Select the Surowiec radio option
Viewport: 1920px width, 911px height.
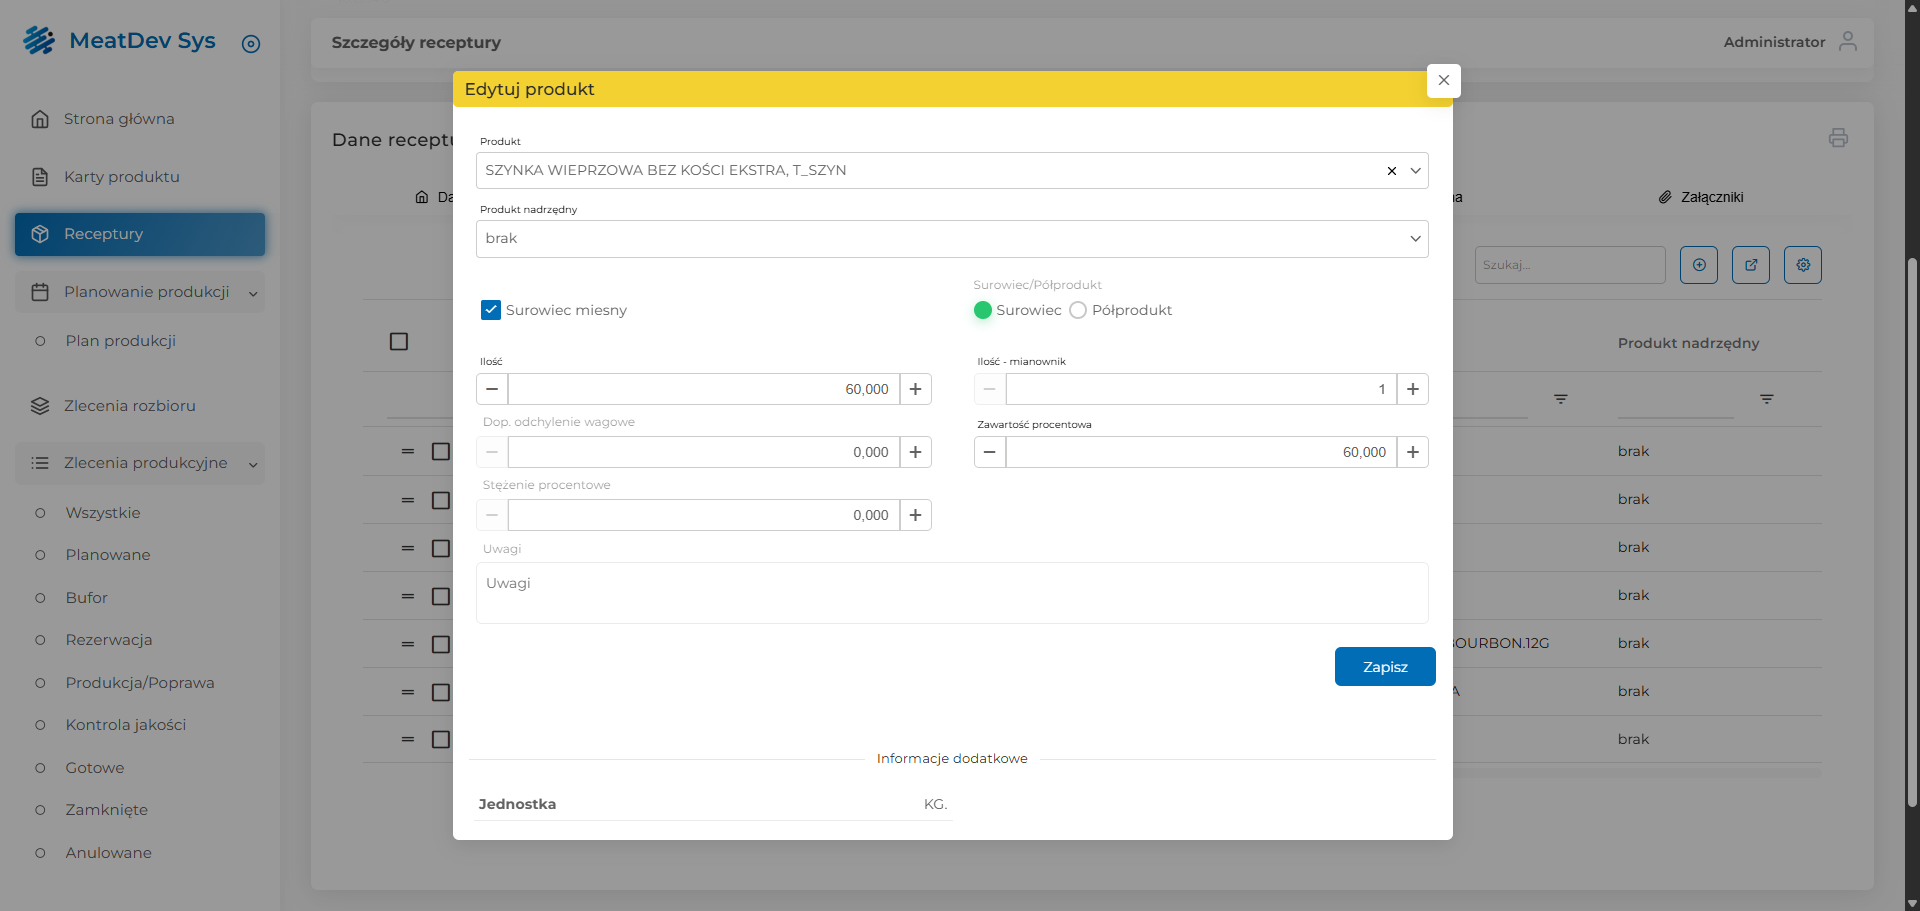click(982, 310)
